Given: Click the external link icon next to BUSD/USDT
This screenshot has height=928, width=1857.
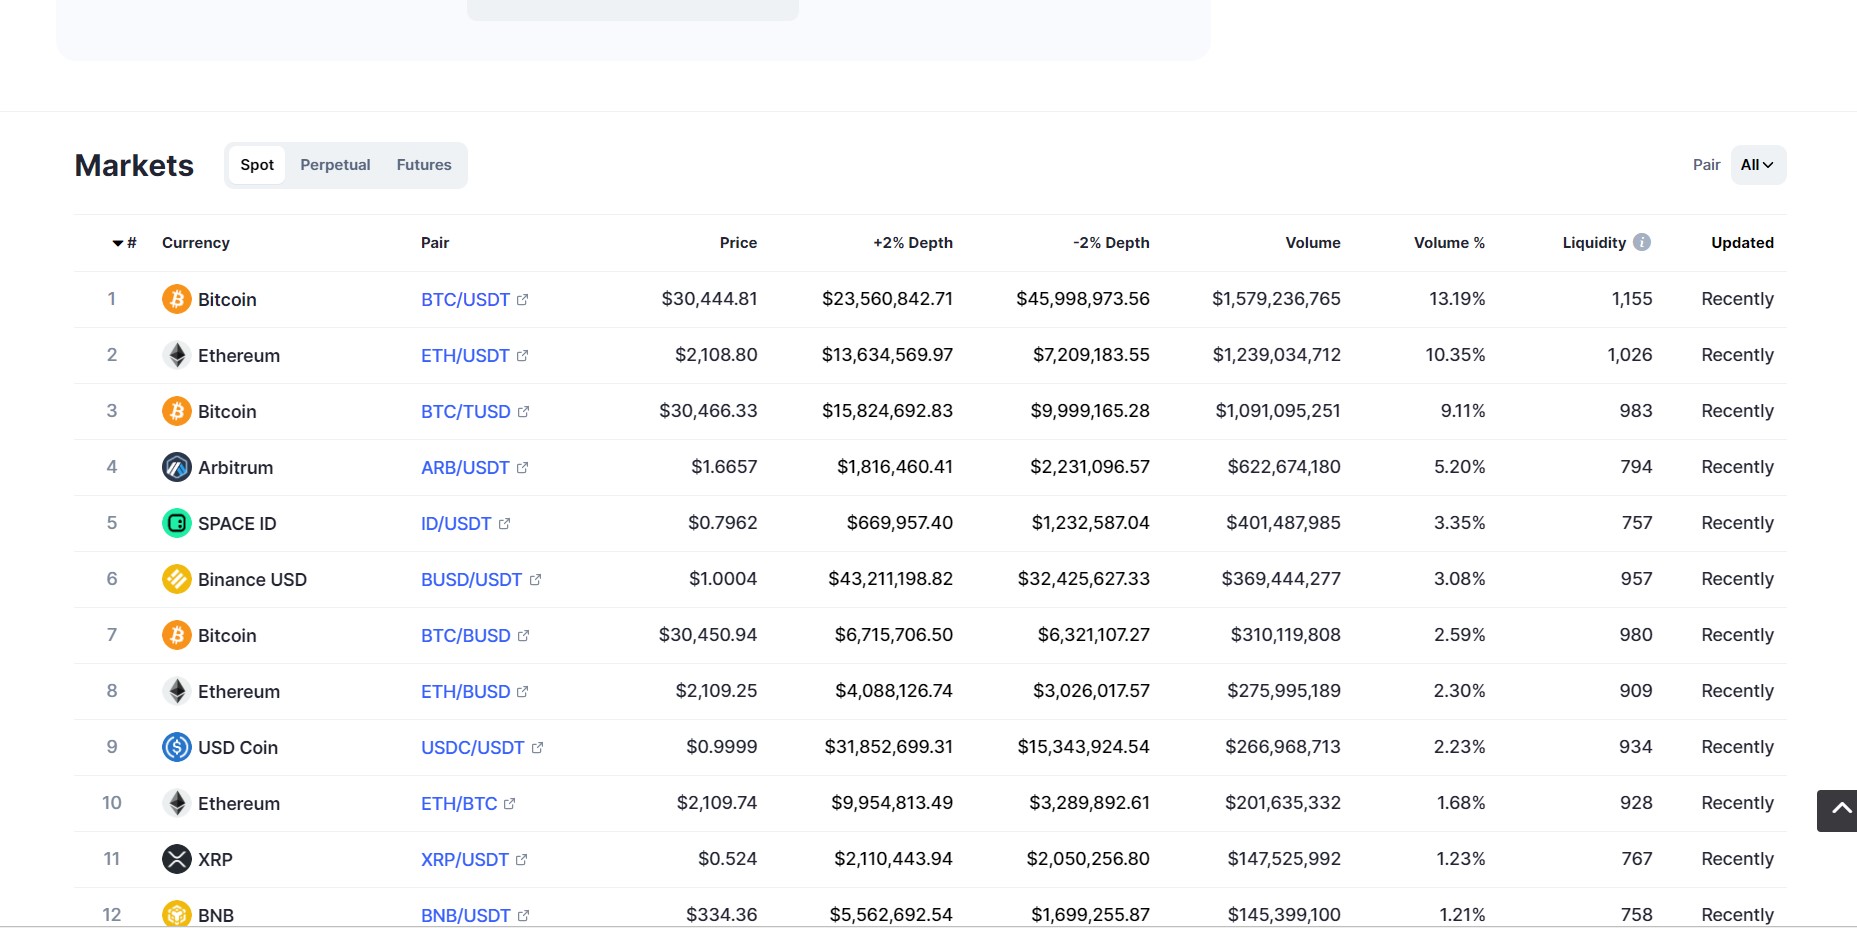Looking at the screenshot, I should [x=535, y=579].
